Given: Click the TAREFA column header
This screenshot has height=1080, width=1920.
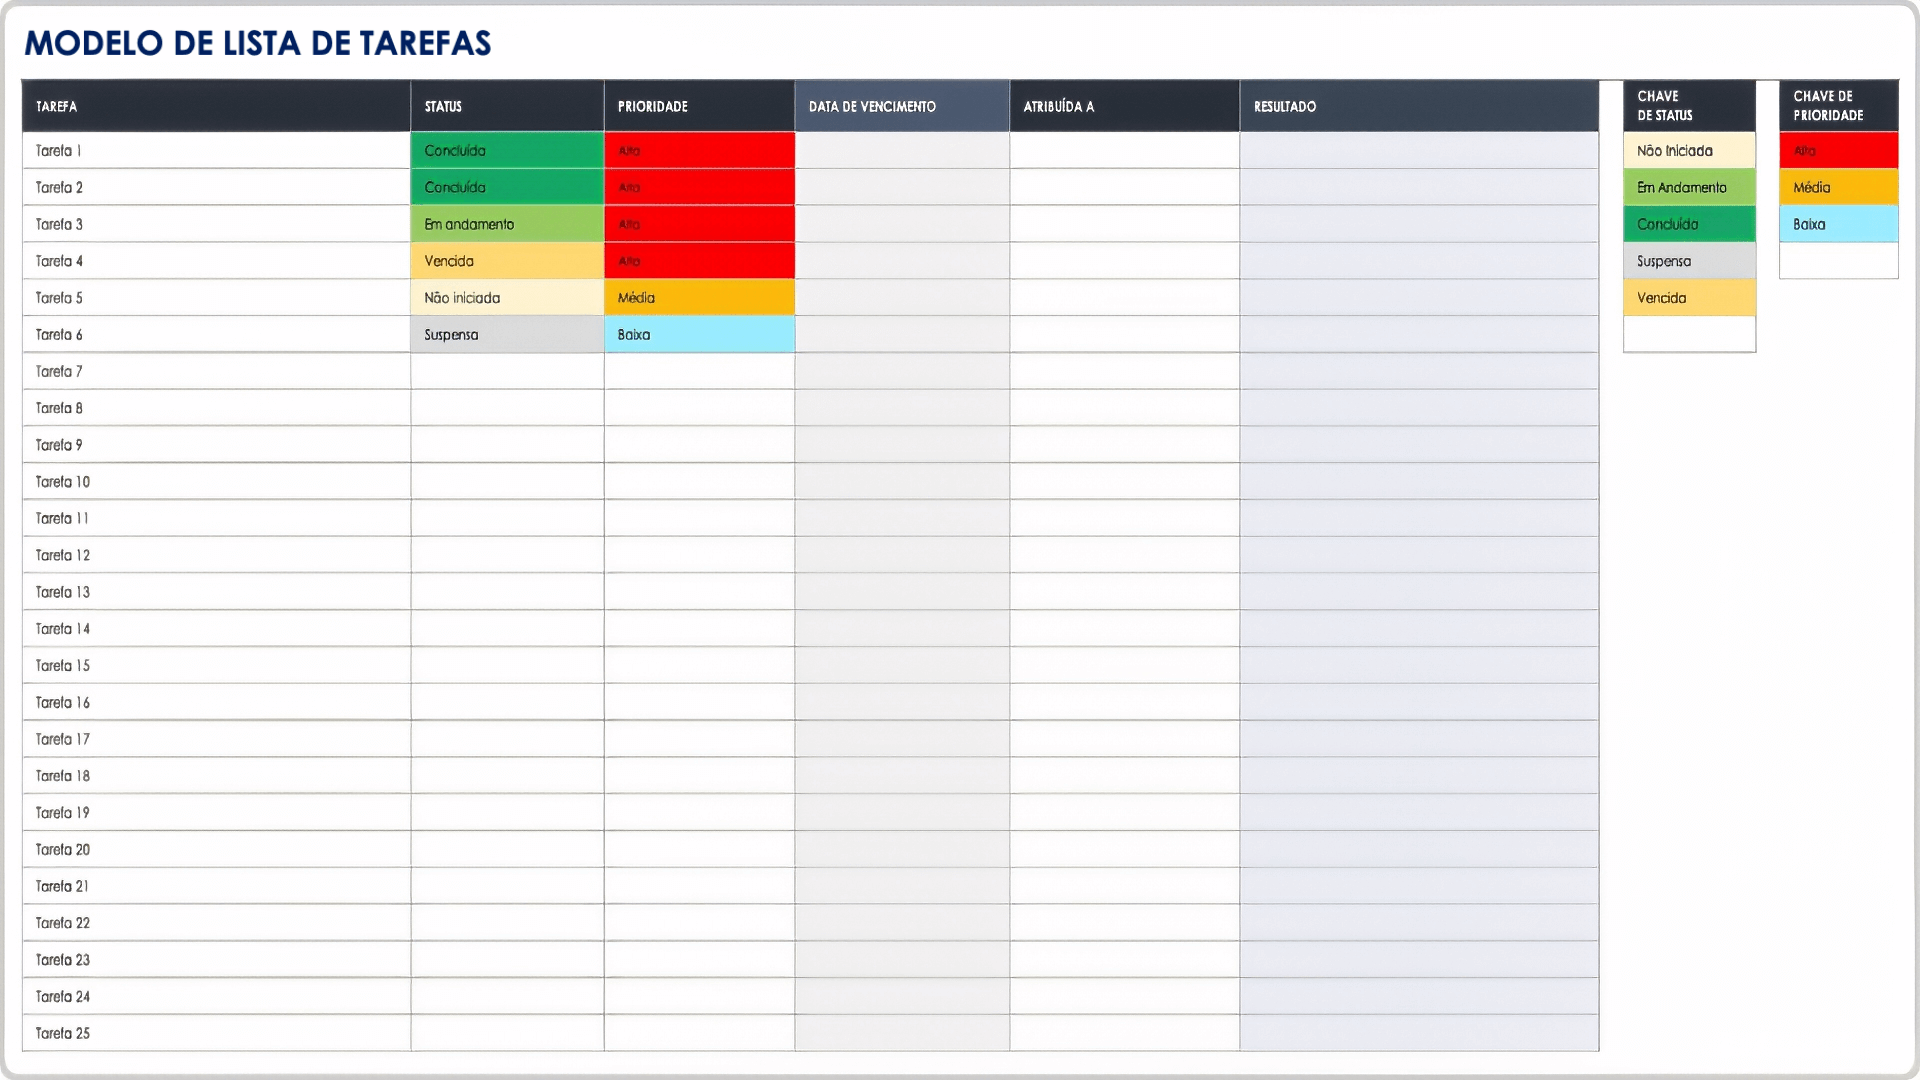Looking at the screenshot, I should point(216,106).
